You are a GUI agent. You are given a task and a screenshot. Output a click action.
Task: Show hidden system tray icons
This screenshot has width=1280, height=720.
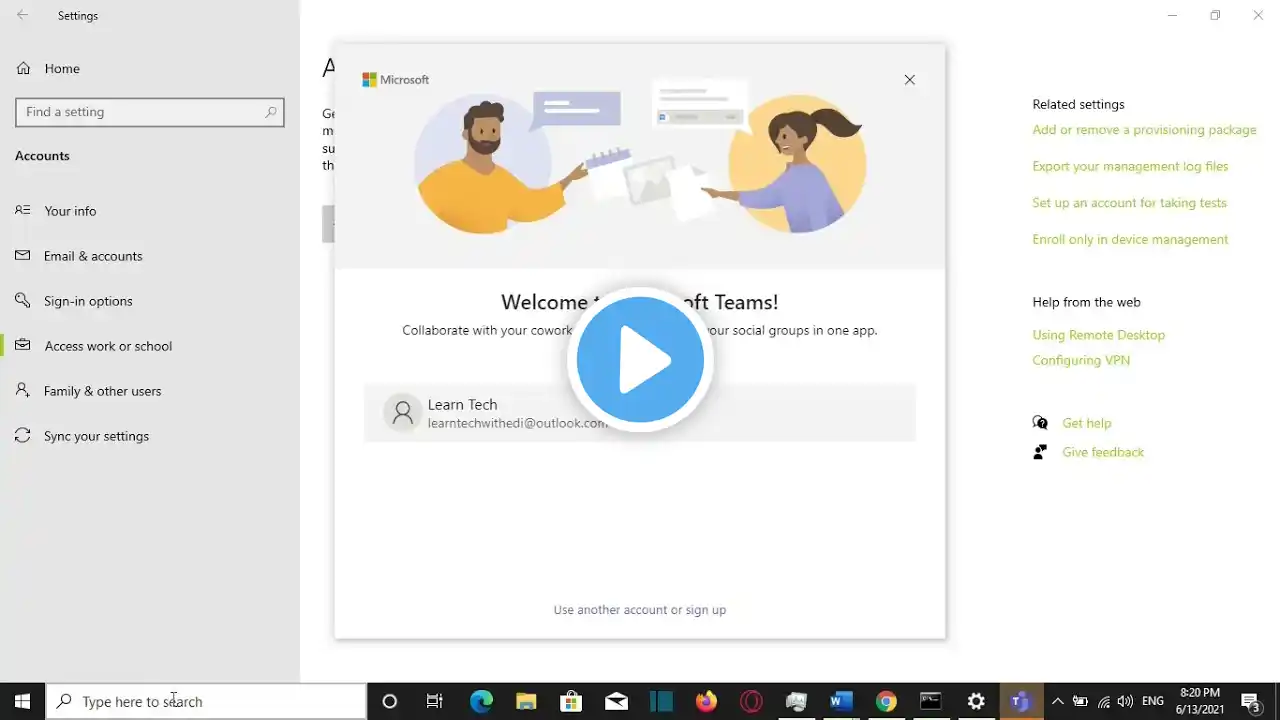[x=1057, y=701]
